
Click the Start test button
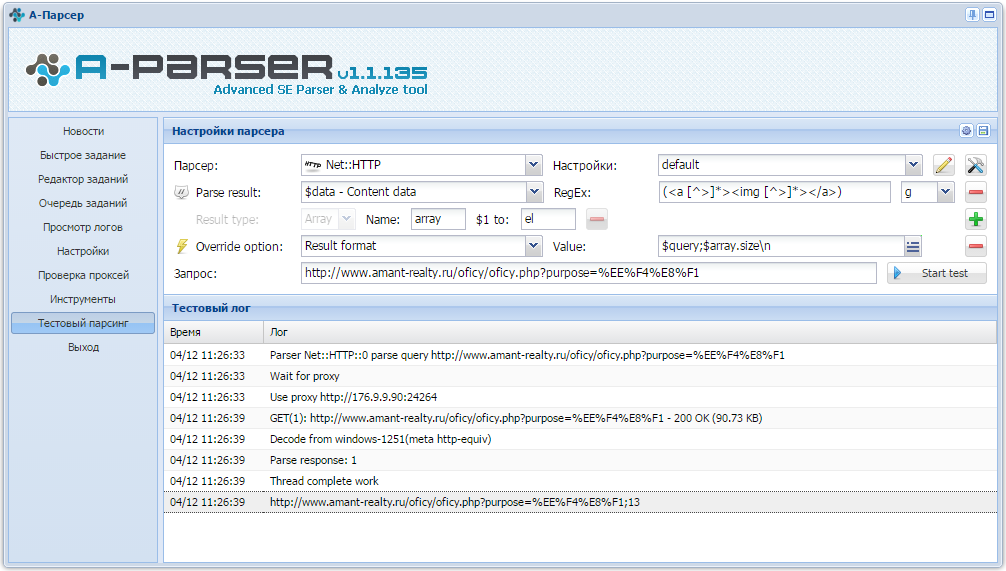pyautogui.click(x=937, y=273)
